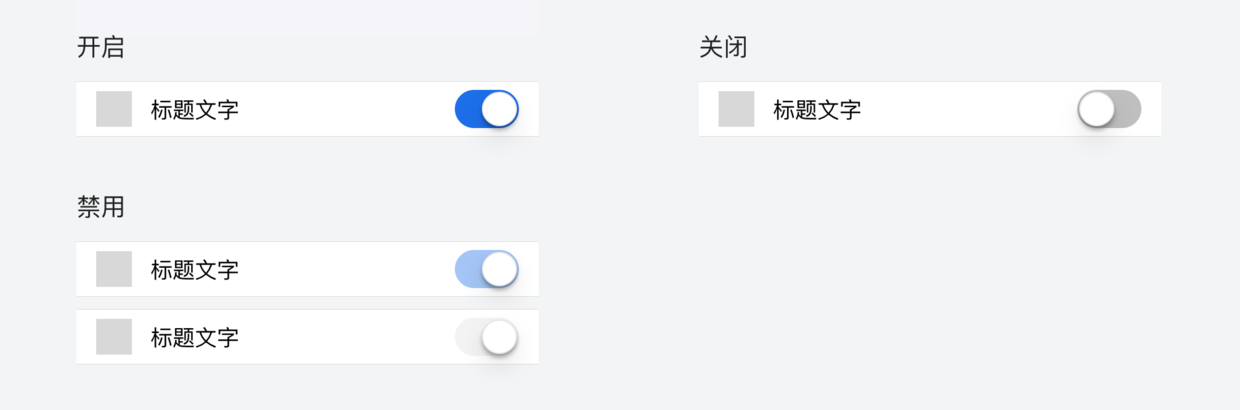The image size is (1240, 410).
Task: Click the 标题文字 label under 关闭
Action: point(817,109)
